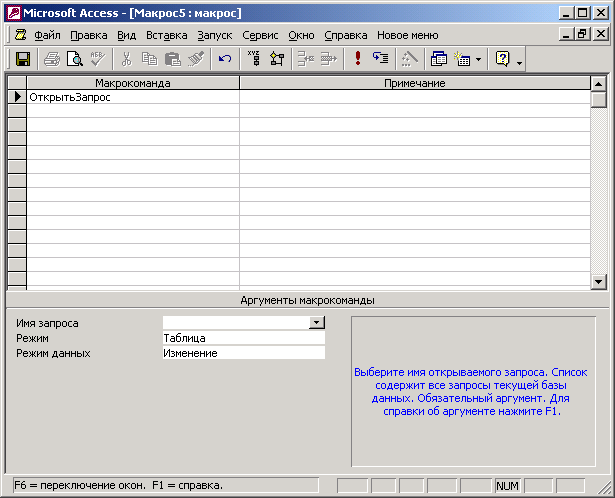Open toolbar options arrow after Help
Viewport: 615px width, 498px height.
(519, 63)
